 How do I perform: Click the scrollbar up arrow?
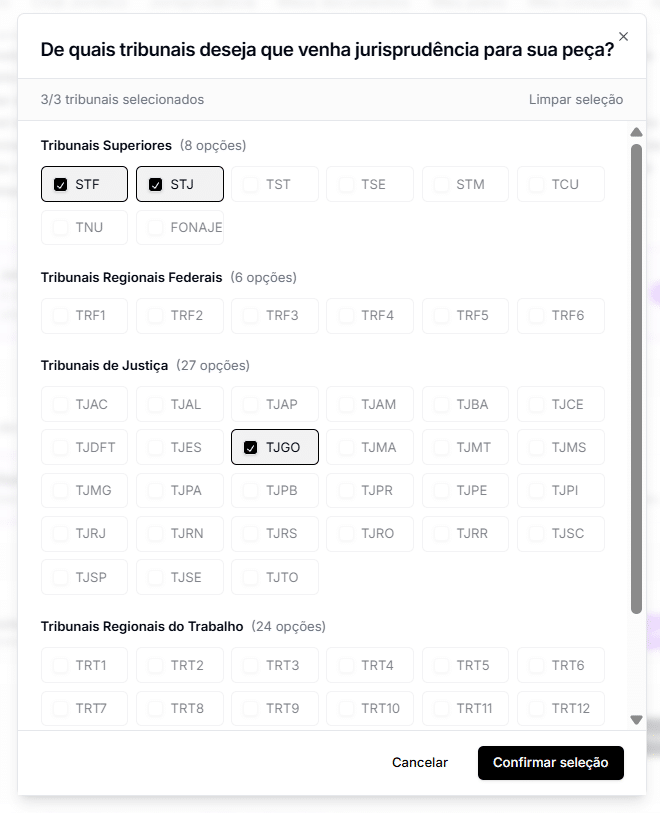[636, 132]
